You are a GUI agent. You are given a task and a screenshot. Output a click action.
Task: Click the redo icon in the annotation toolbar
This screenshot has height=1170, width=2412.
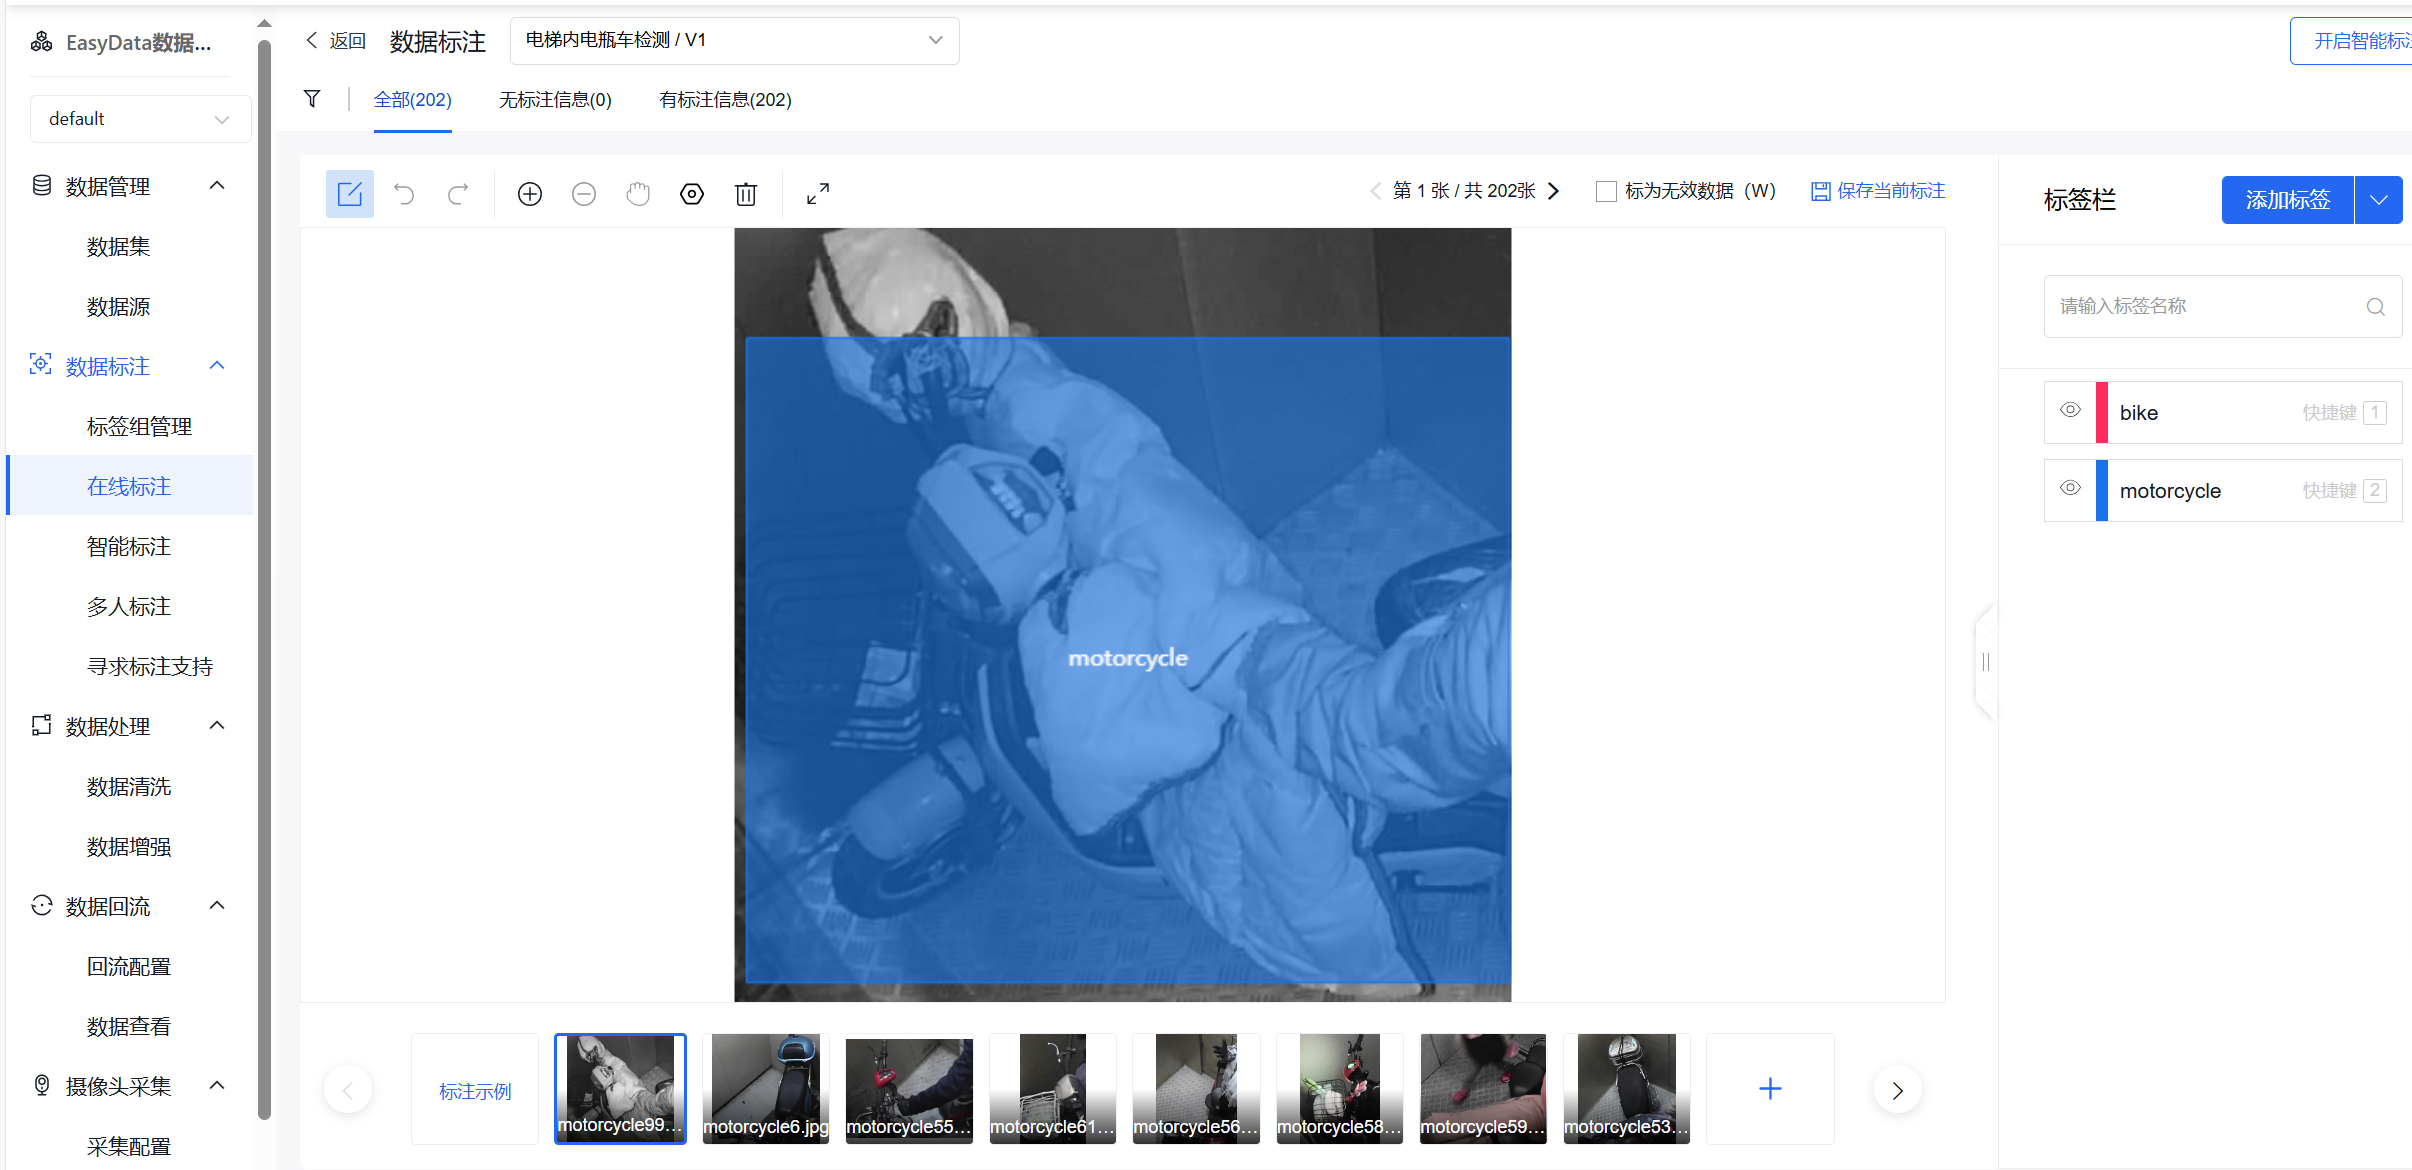click(x=458, y=193)
